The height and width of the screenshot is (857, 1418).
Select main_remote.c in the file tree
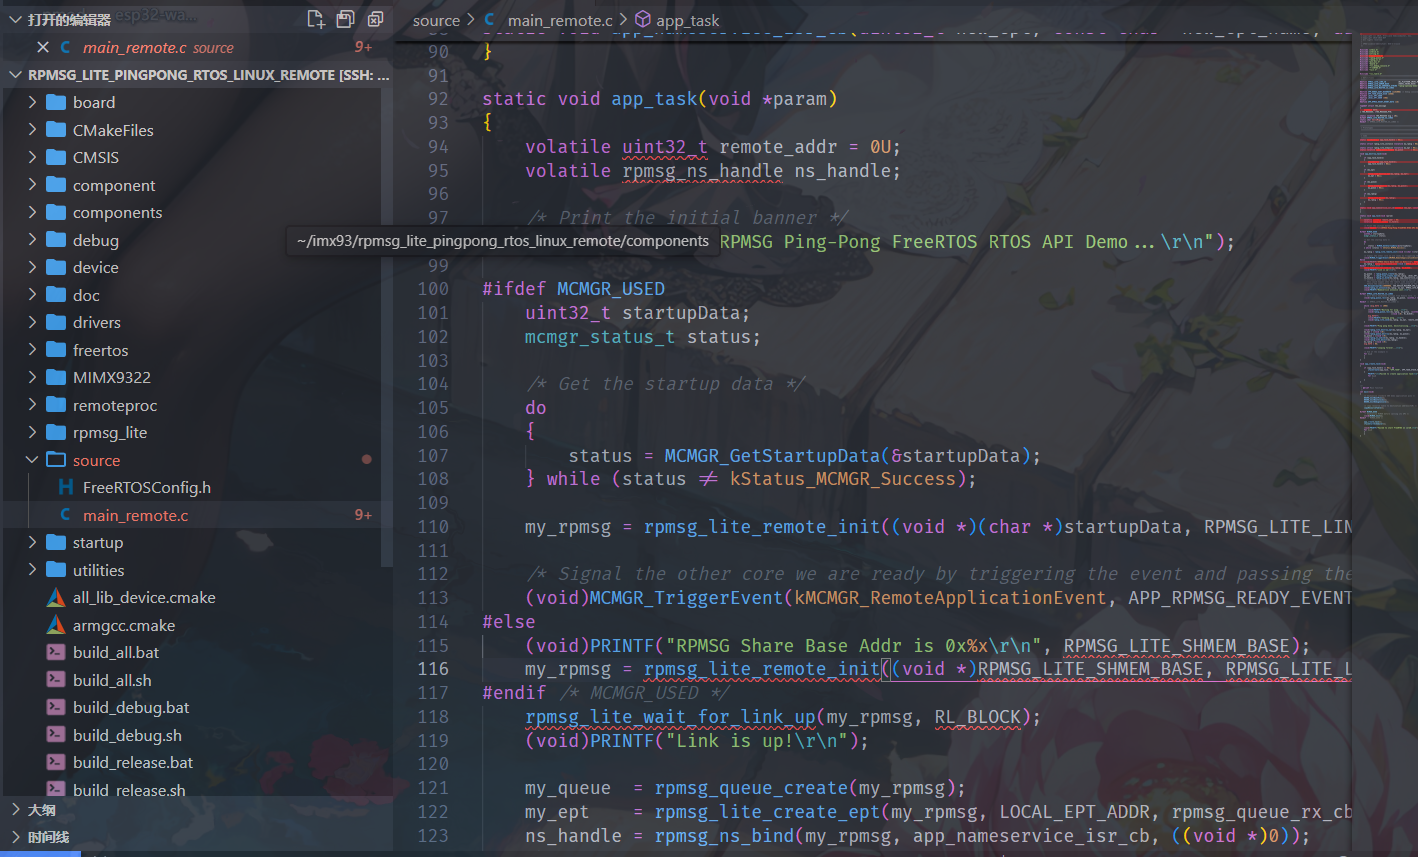pos(135,515)
